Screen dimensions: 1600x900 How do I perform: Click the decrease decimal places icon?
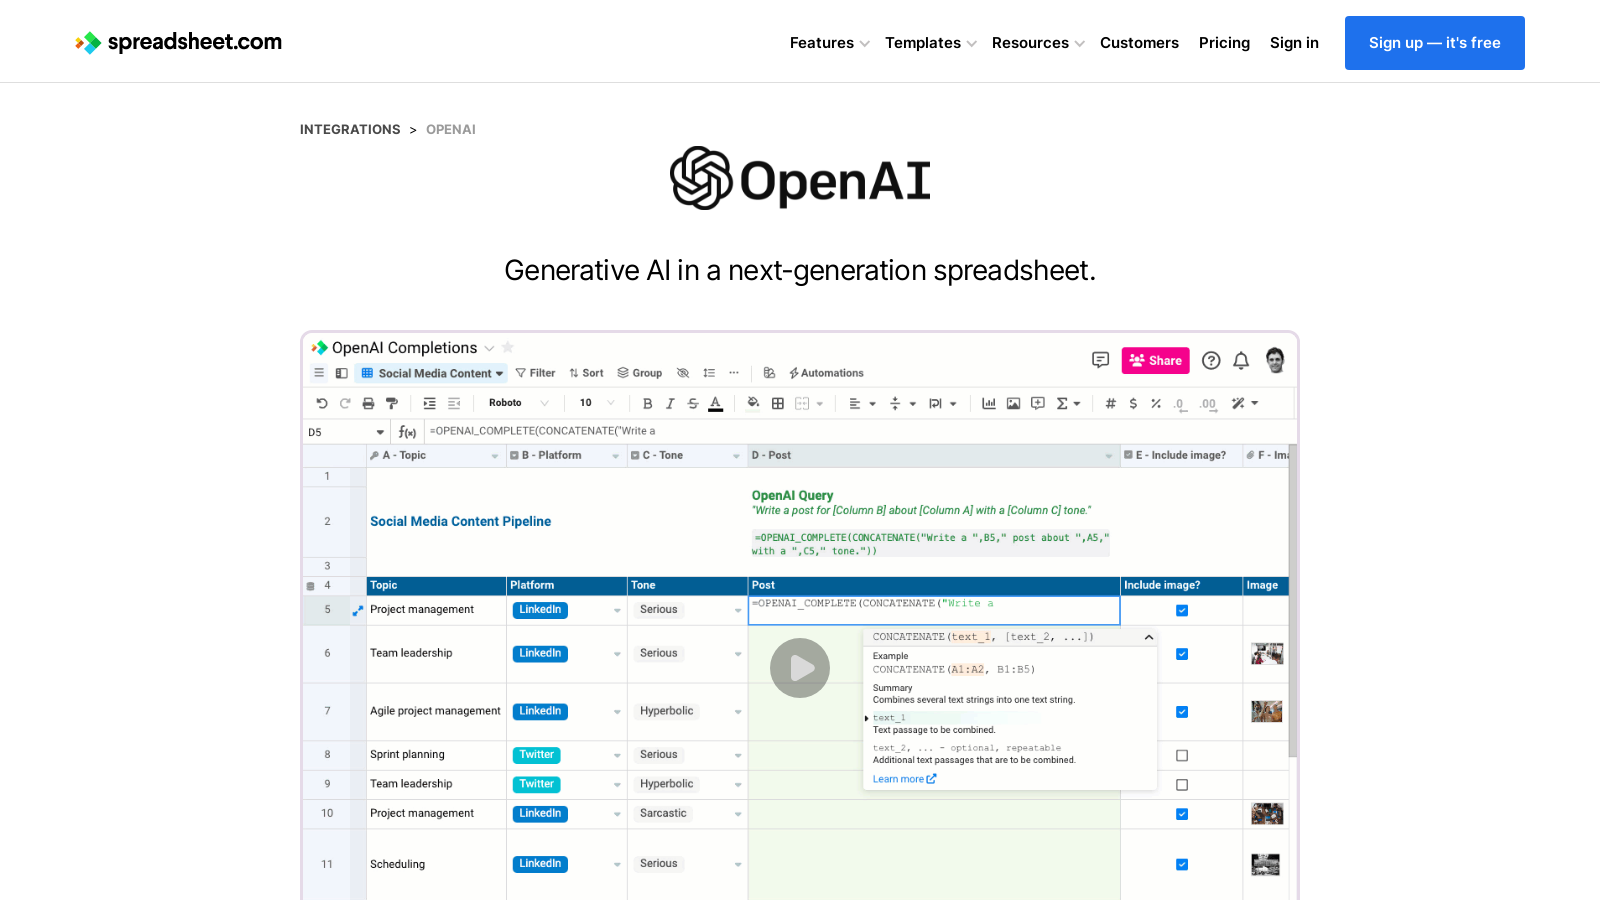[x=1180, y=405]
